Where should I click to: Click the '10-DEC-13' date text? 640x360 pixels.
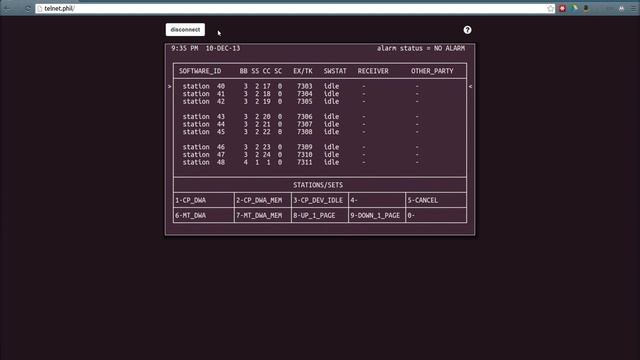(223, 48)
